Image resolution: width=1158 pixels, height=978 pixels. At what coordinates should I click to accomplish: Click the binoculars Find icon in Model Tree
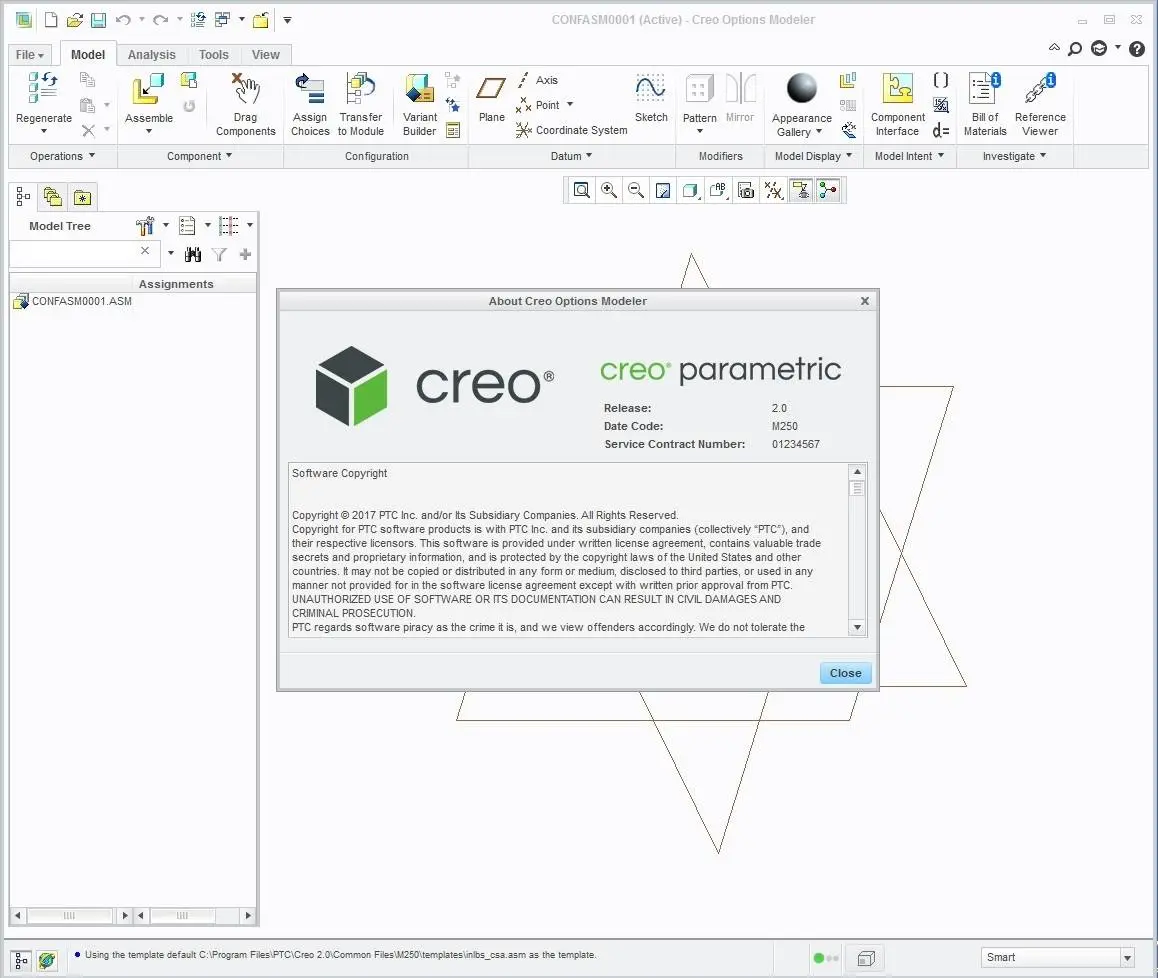tap(193, 255)
